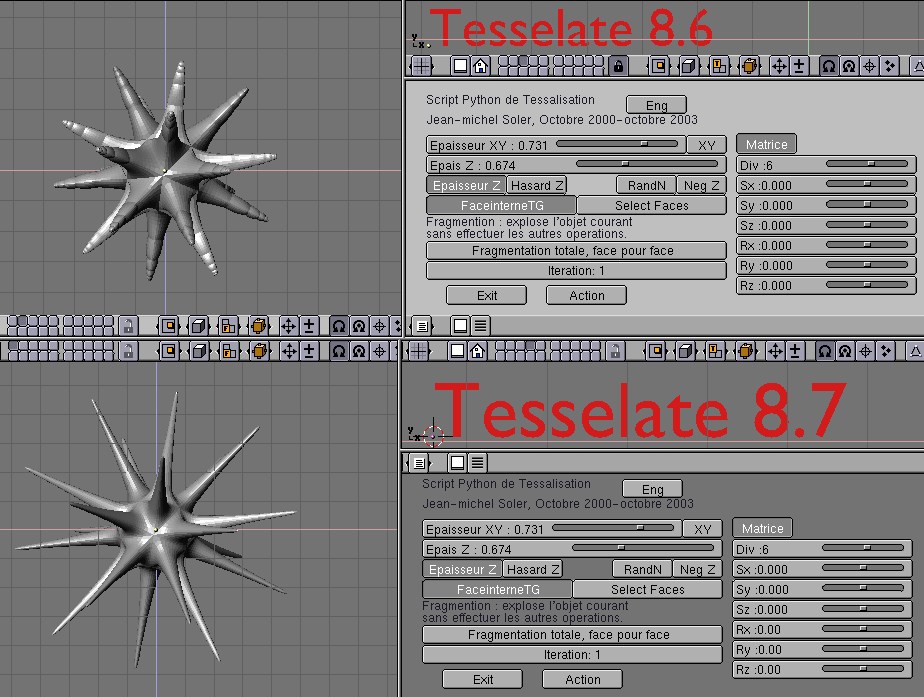Viewport: 924px width, 697px height.
Task: Toggle RandN in Tesselate 8.6 panel
Action: [x=646, y=186]
